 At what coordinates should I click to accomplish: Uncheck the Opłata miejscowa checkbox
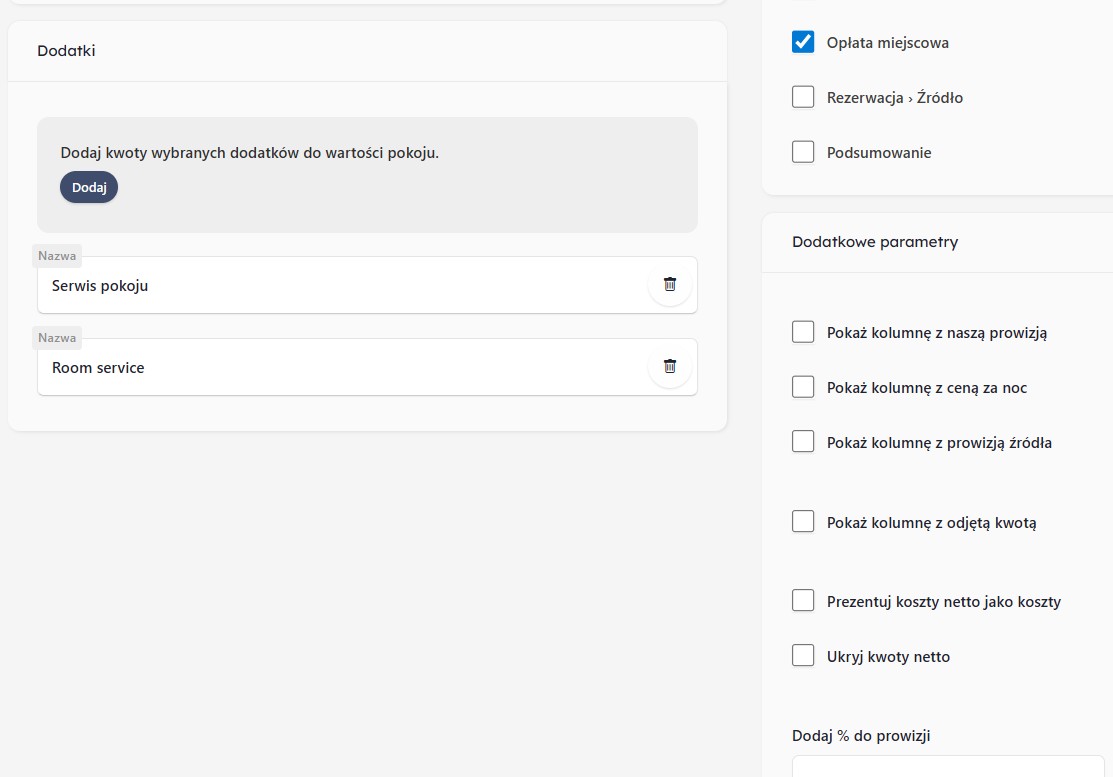(803, 42)
